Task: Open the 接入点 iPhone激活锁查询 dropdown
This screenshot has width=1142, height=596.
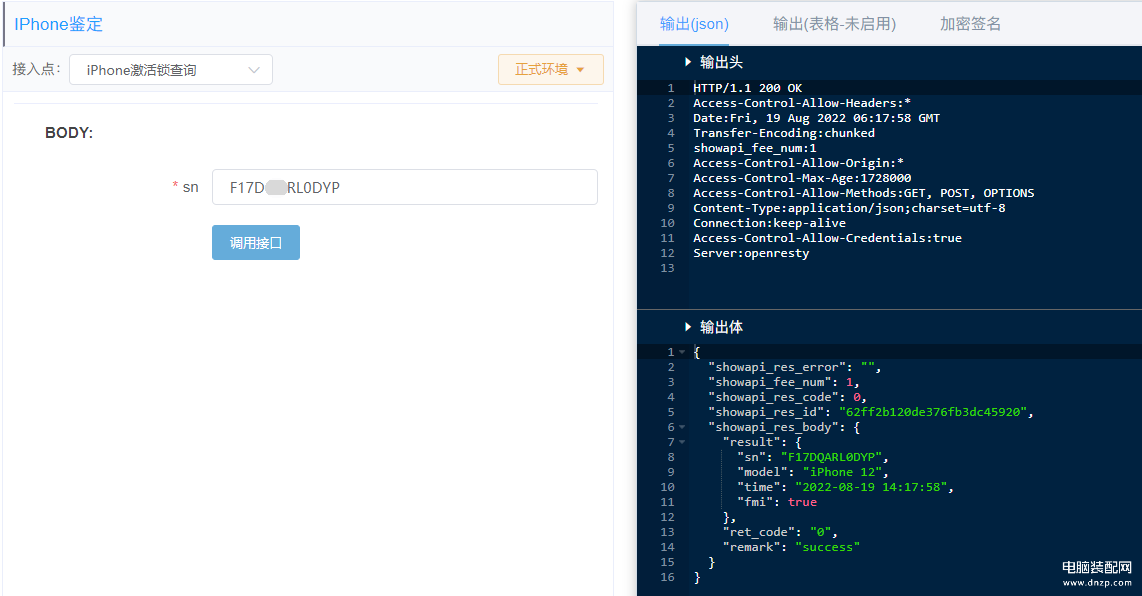Action: pyautogui.click(x=170, y=70)
